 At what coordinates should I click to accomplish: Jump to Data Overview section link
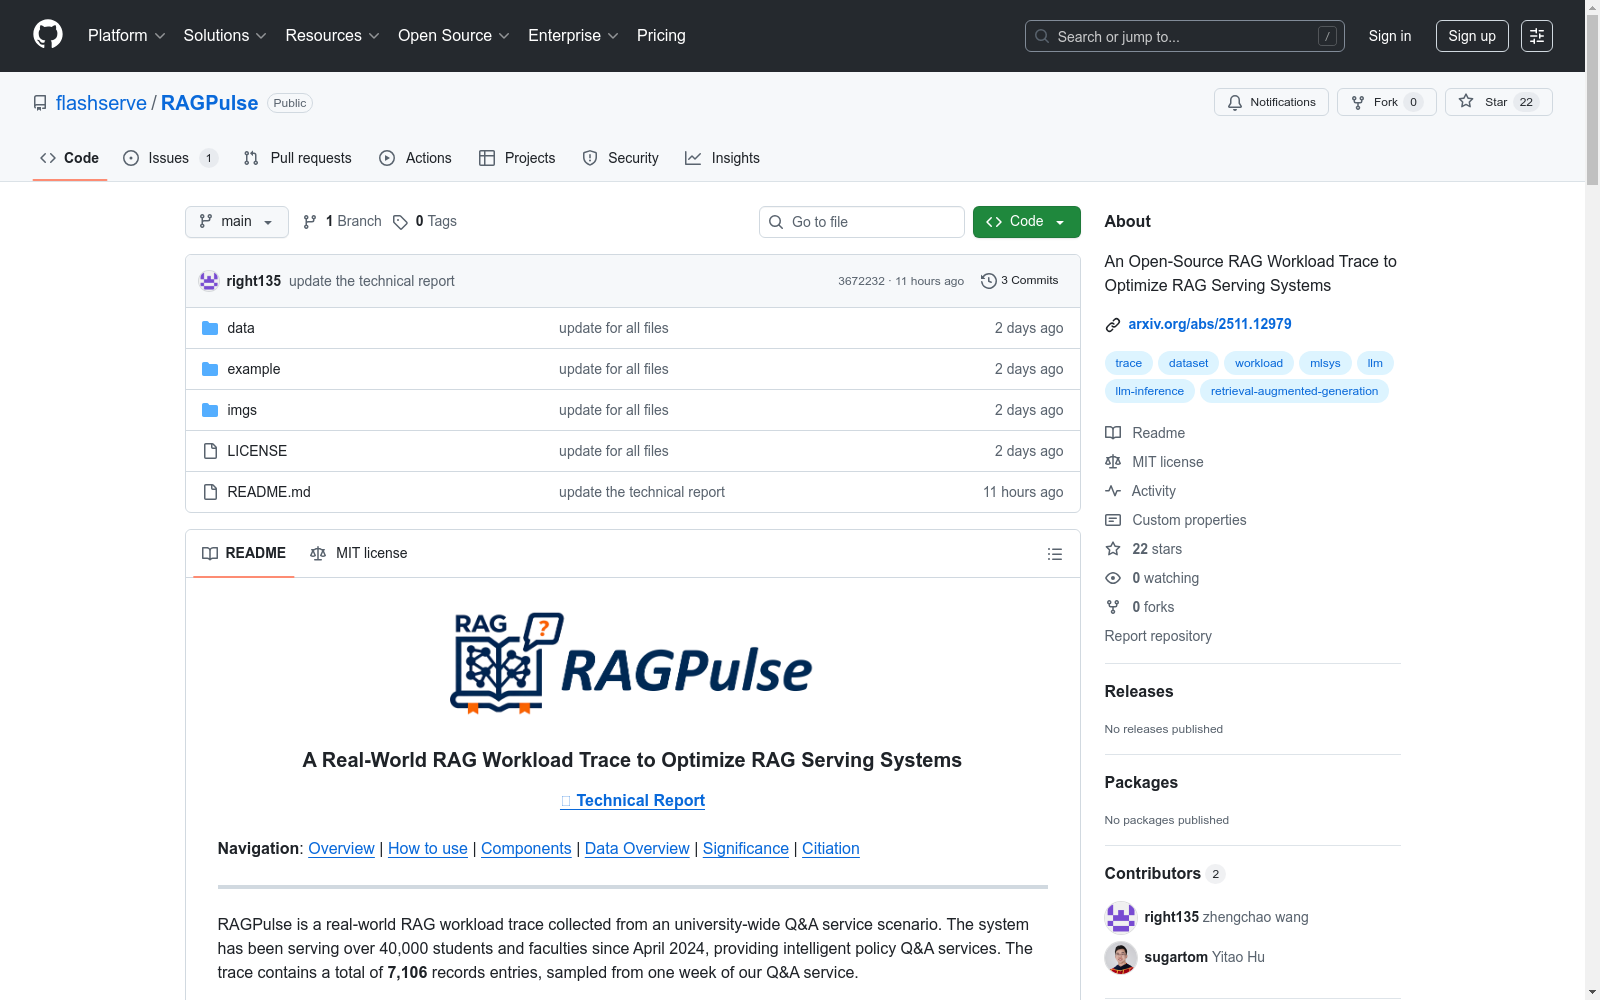tap(637, 848)
